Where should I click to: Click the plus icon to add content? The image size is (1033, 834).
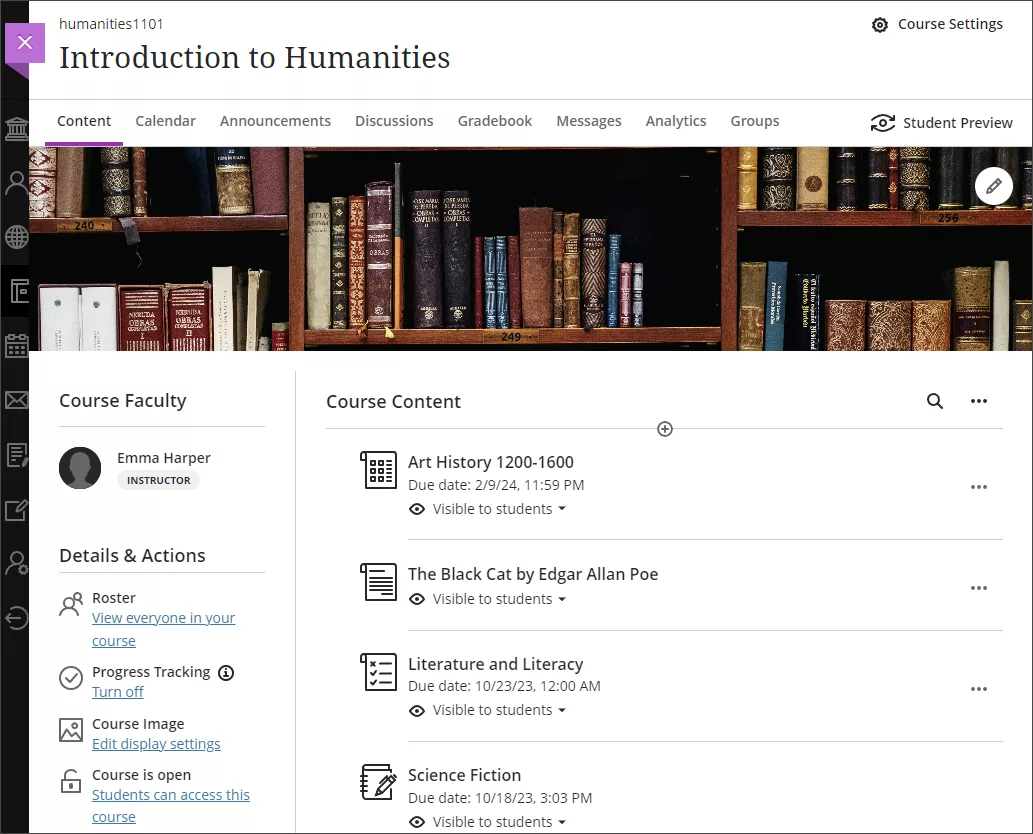click(x=665, y=429)
